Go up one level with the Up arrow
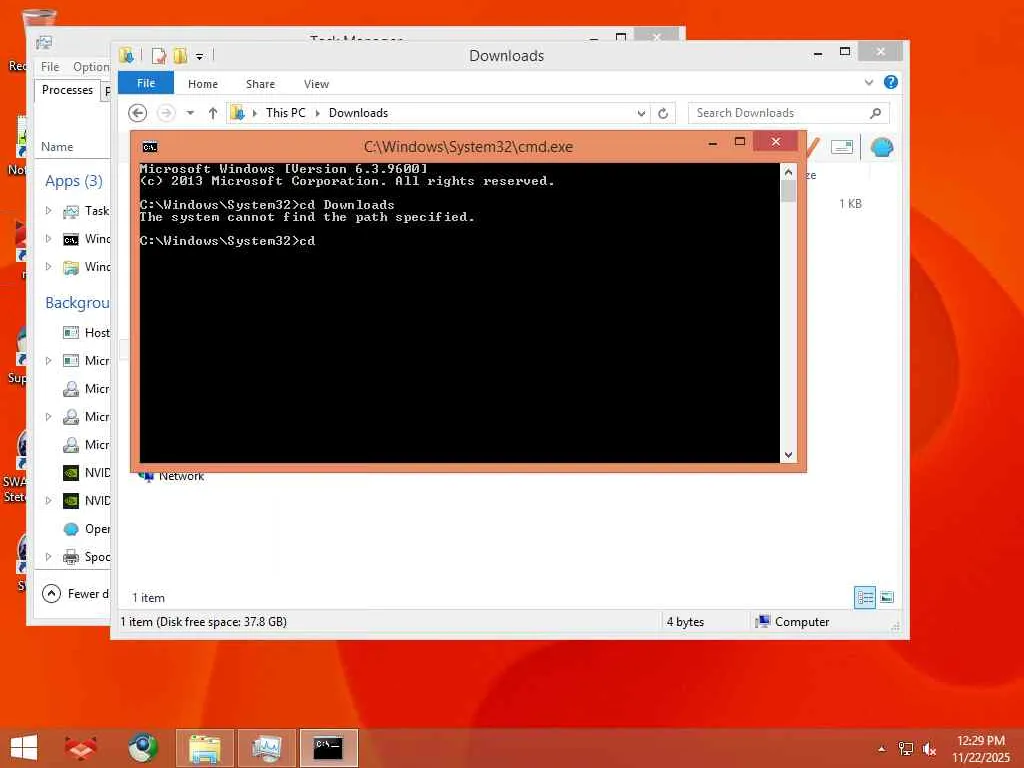1024x768 pixels. (212, 113)
